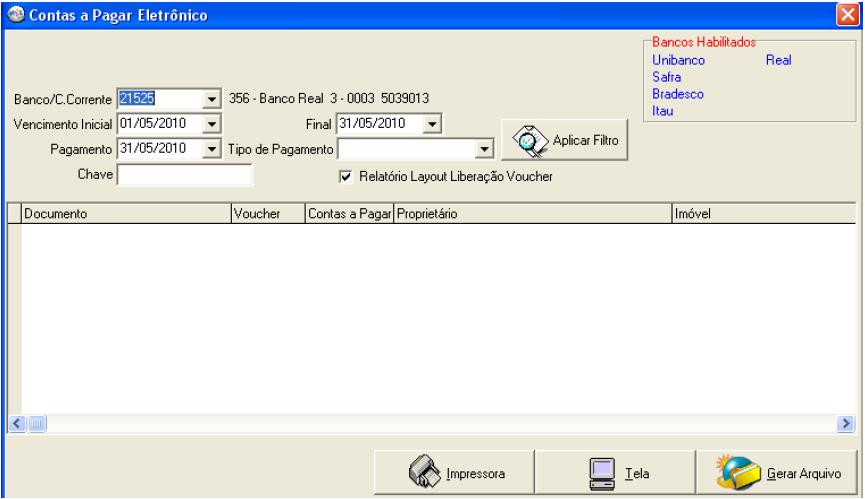Click the Proprietário column header

533,214
